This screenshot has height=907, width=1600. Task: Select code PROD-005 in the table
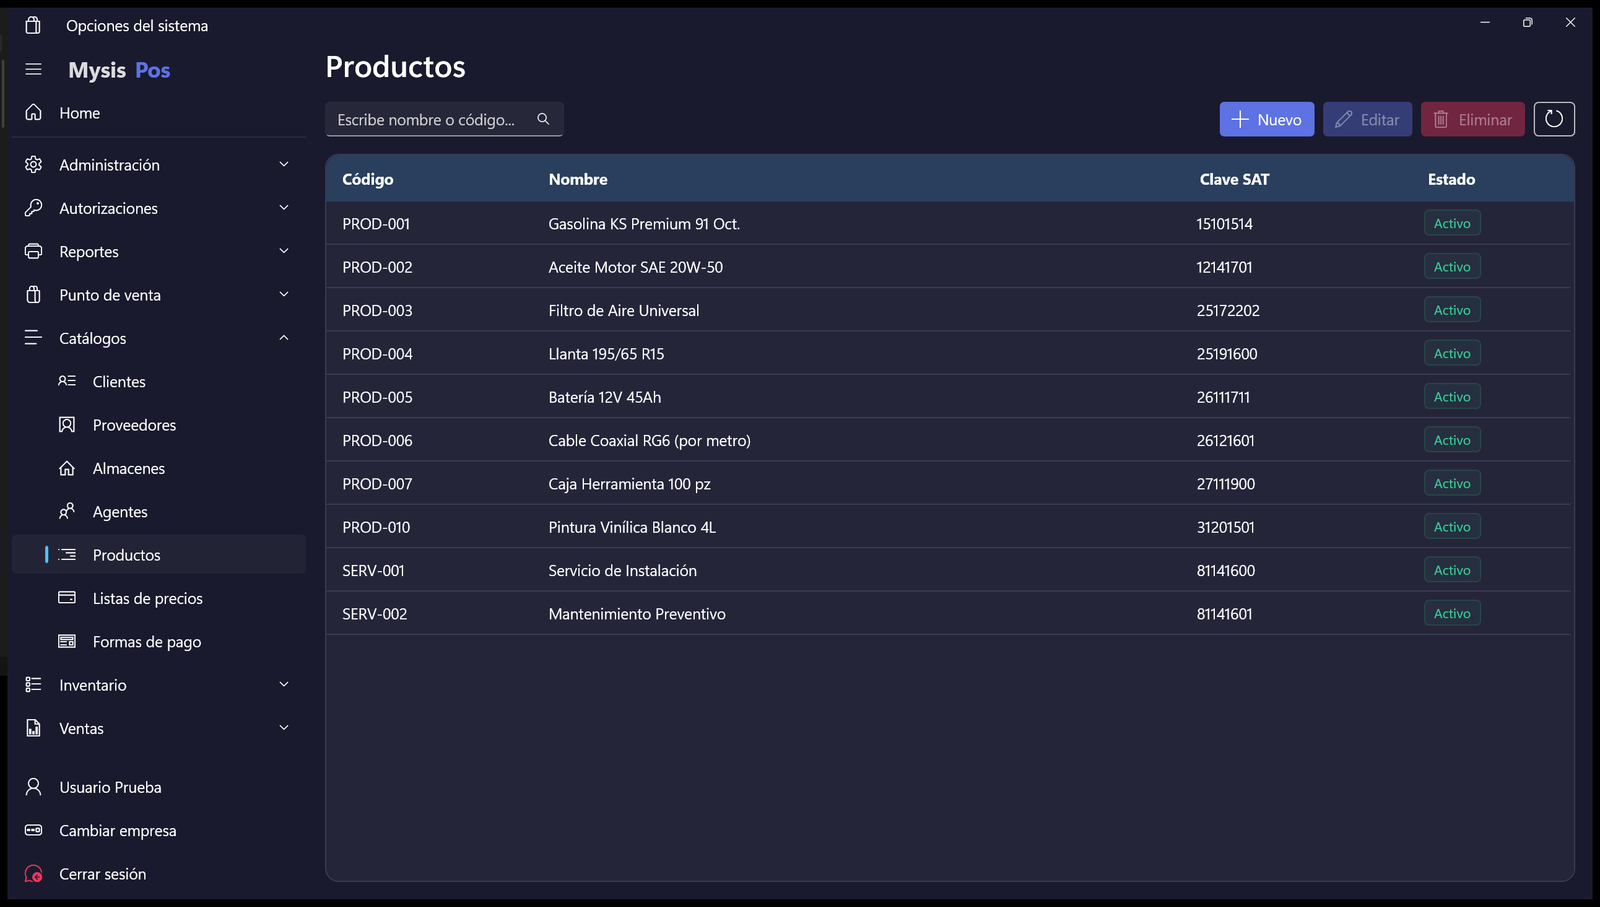(377, 397)
